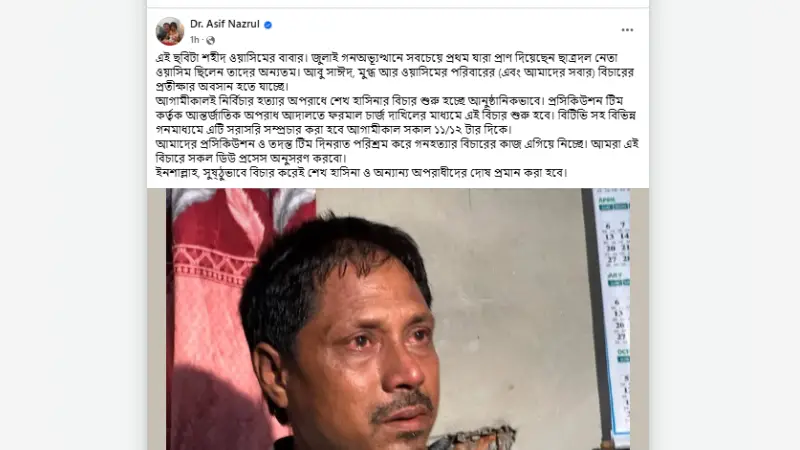Open the post via 1h timestamp
Image resolution: width=800 pixels, height=450 pixels.
(x=194, y=40)
